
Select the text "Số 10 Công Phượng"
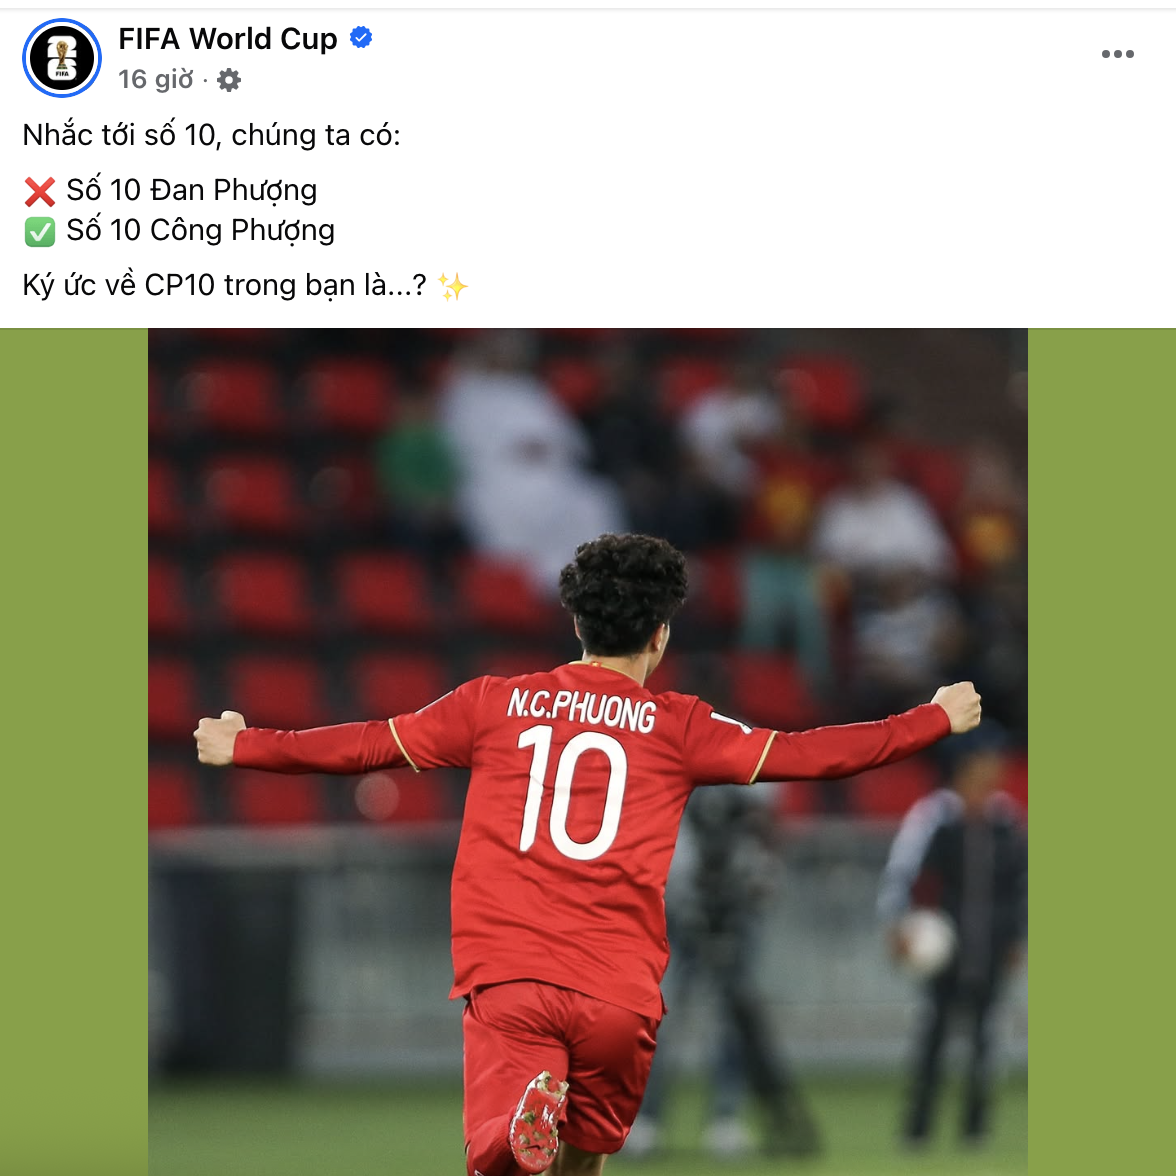pos(200,231)
